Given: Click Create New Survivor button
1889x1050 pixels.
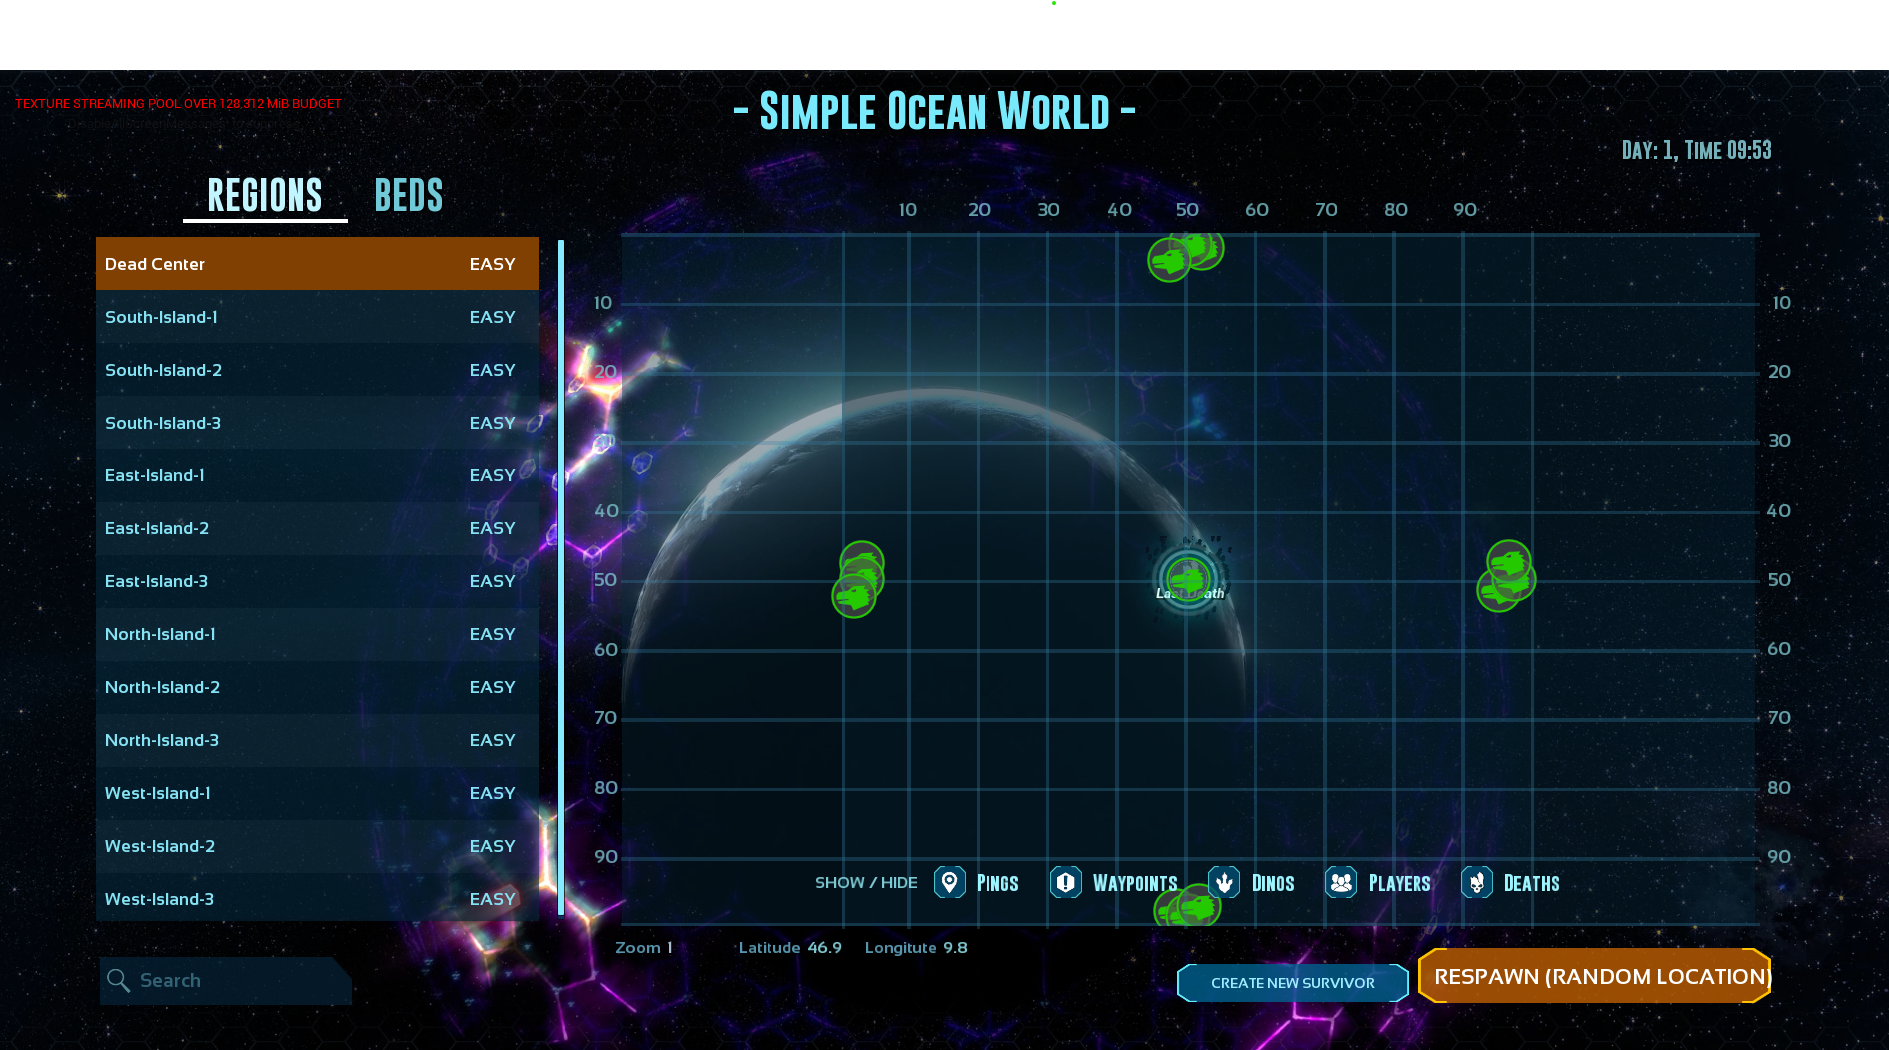Looking at the screenshot, I should [x=1292, y=983].
